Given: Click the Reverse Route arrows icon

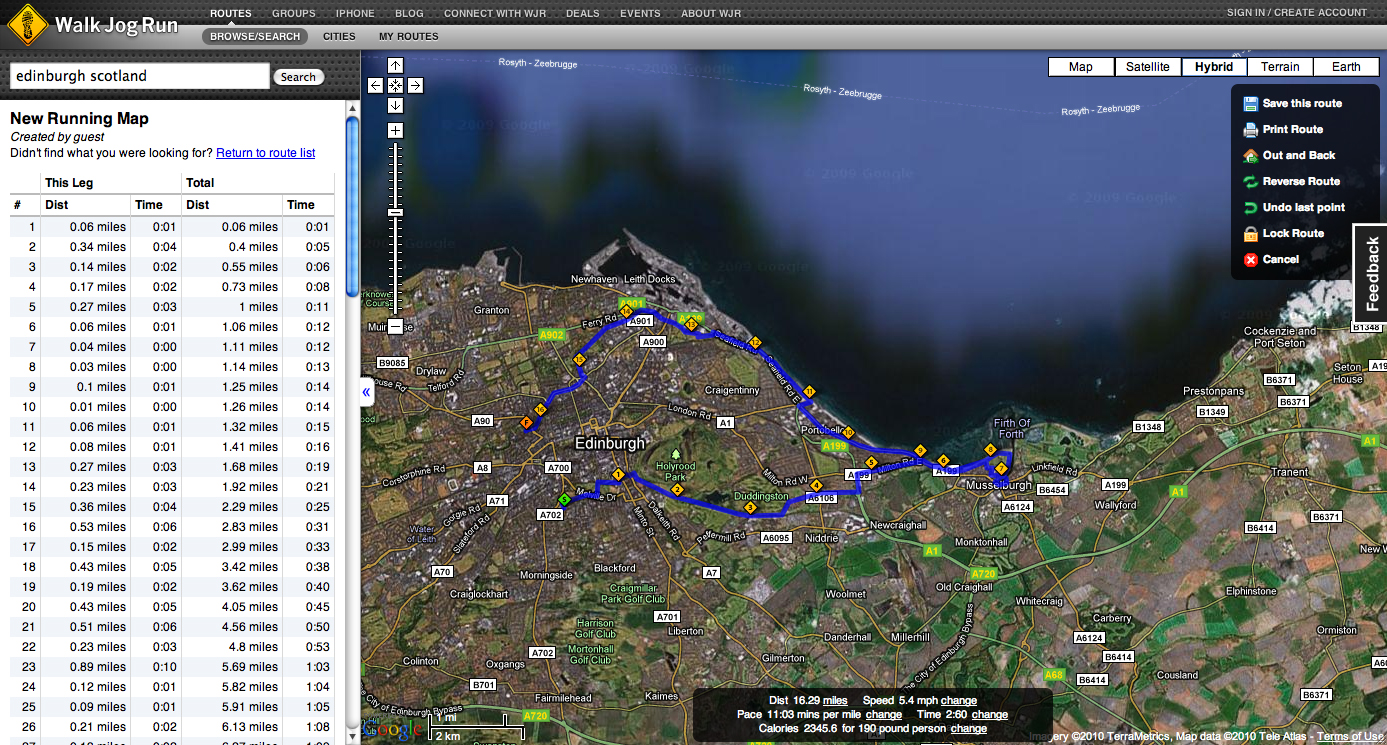Looking at the screenshot, I should point(1250,182).
